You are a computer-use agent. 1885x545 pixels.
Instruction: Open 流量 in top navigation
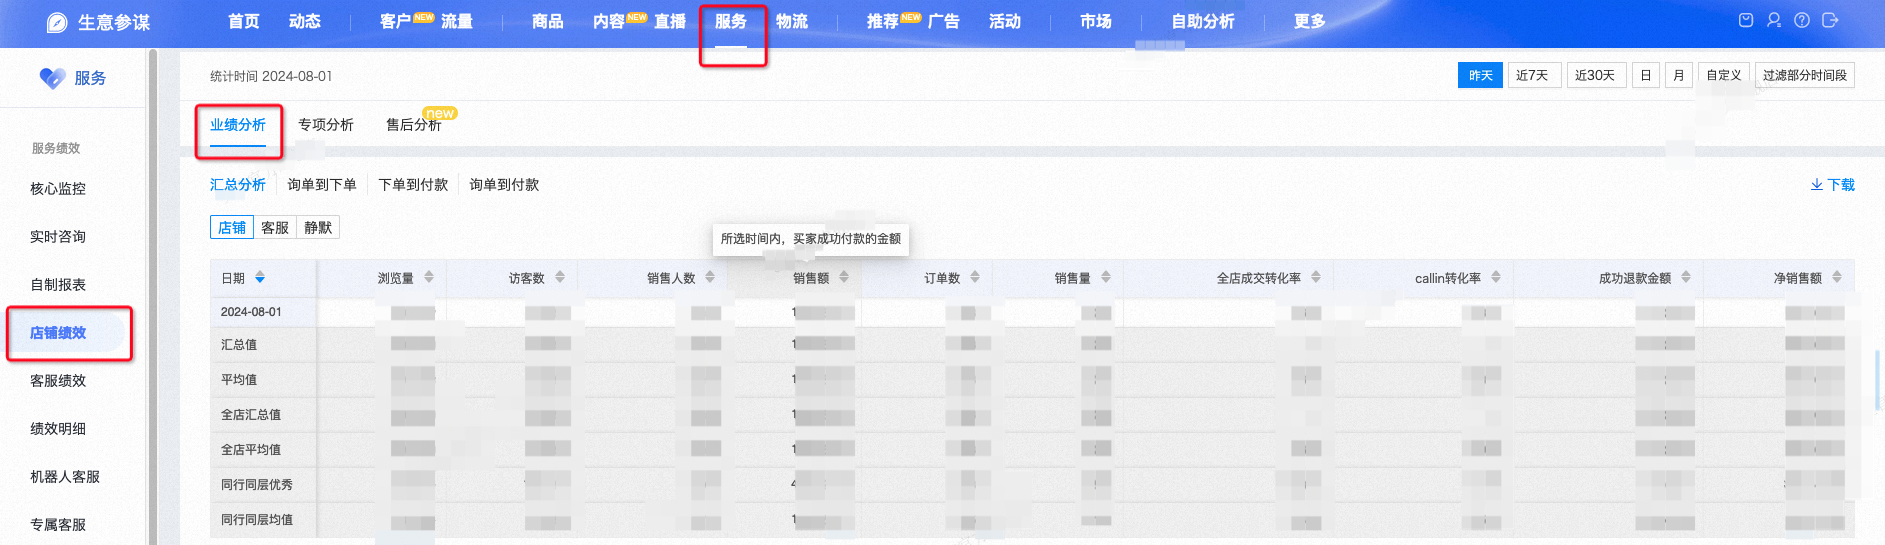click(457, 21)
